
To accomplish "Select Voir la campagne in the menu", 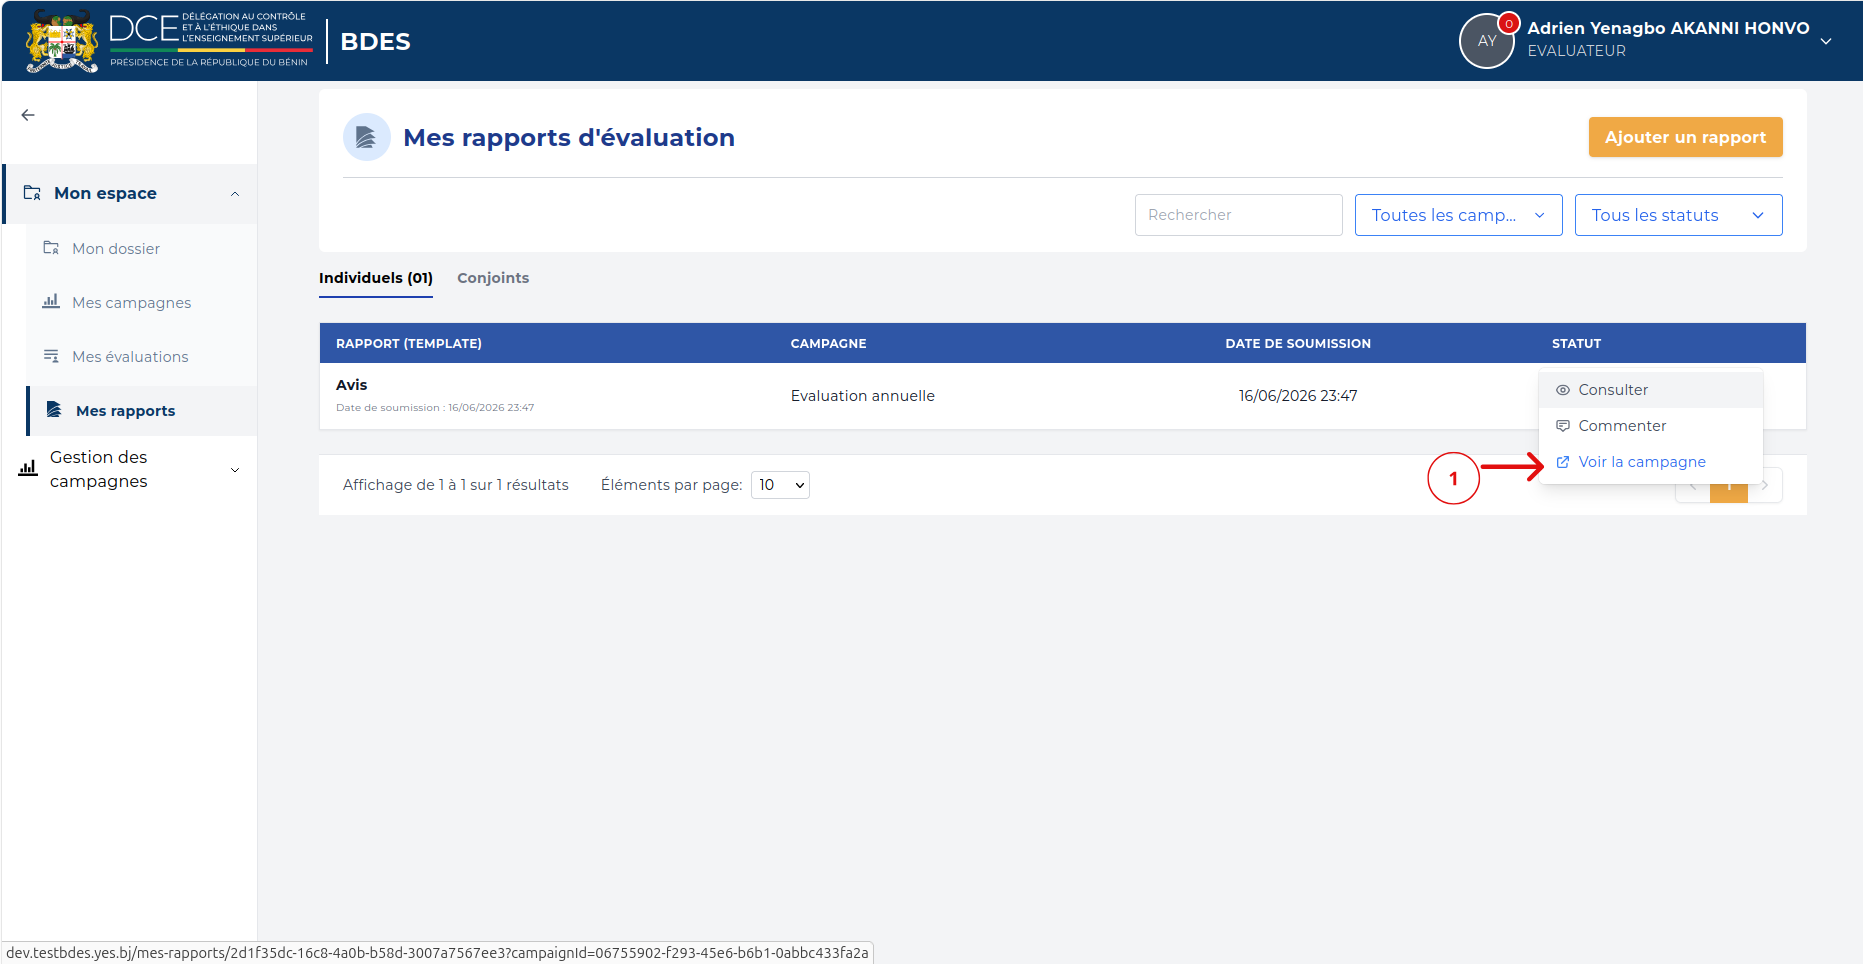I will tap(1651, 462).
